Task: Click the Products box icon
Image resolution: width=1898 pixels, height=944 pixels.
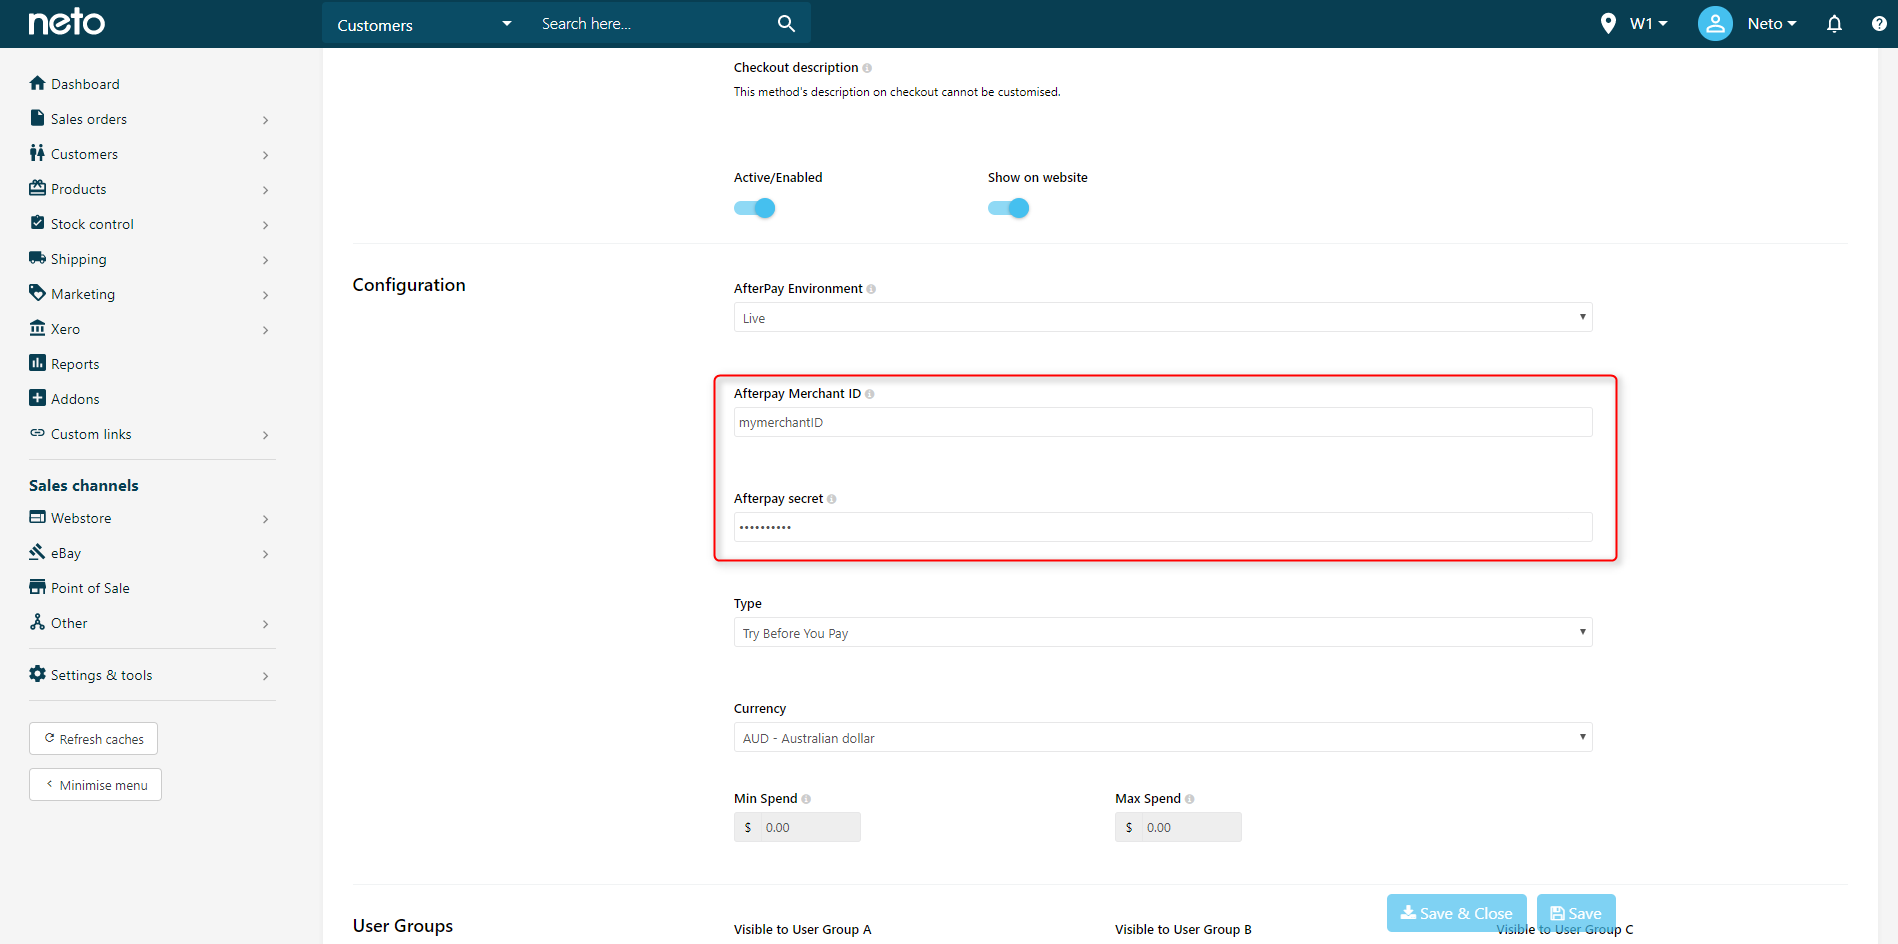Action: pyautogui.click(x=37, y=188)
